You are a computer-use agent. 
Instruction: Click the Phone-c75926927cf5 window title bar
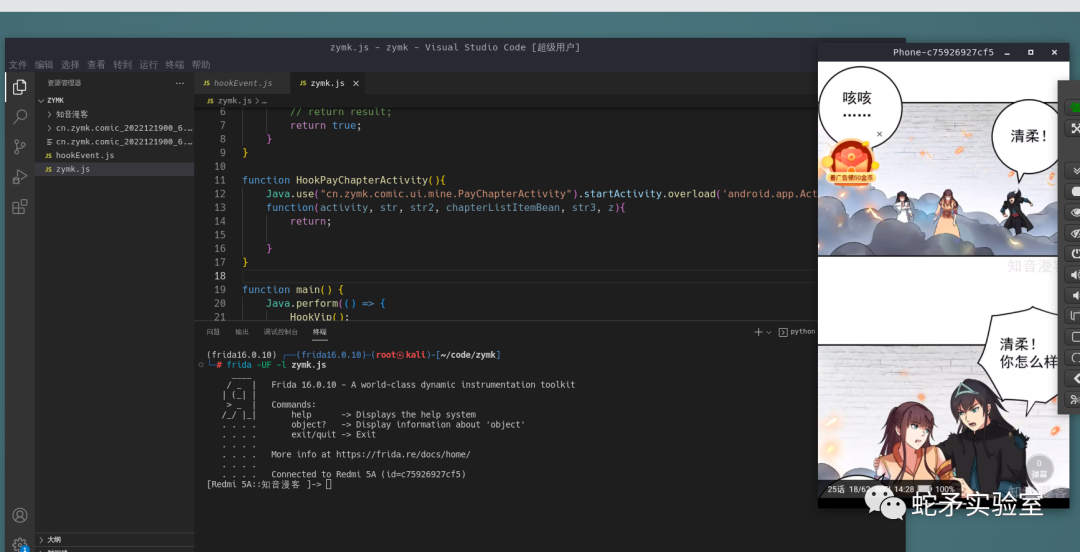click(943, 52)
